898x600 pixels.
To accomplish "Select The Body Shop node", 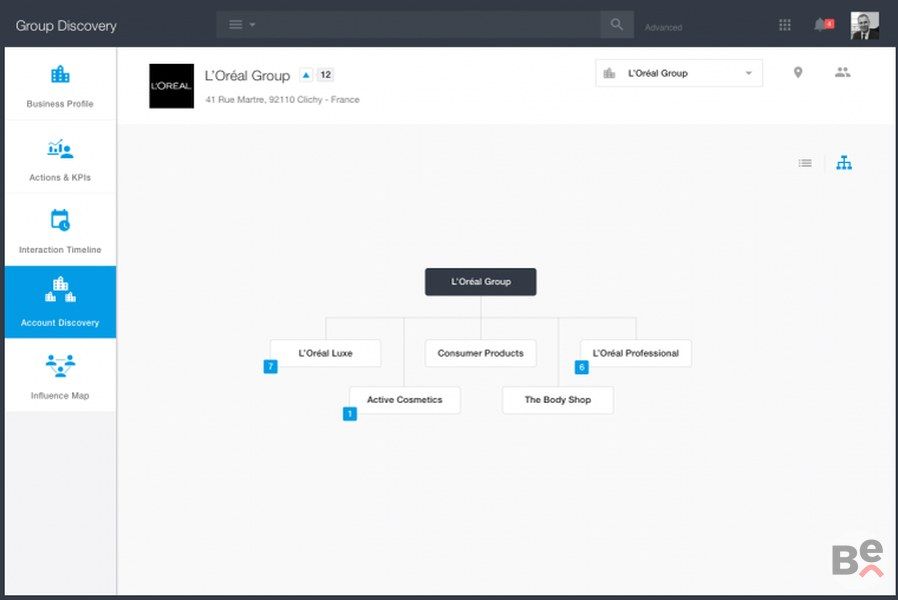I will [557, 400].
